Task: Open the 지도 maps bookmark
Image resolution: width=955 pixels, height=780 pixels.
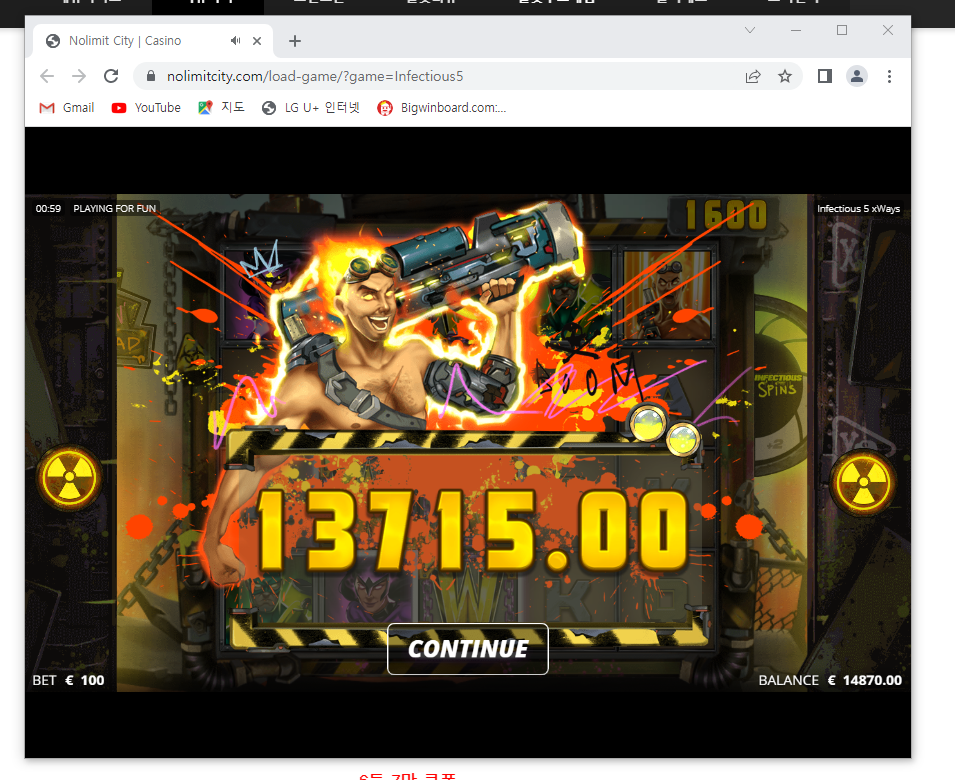Action: point(222,108)
